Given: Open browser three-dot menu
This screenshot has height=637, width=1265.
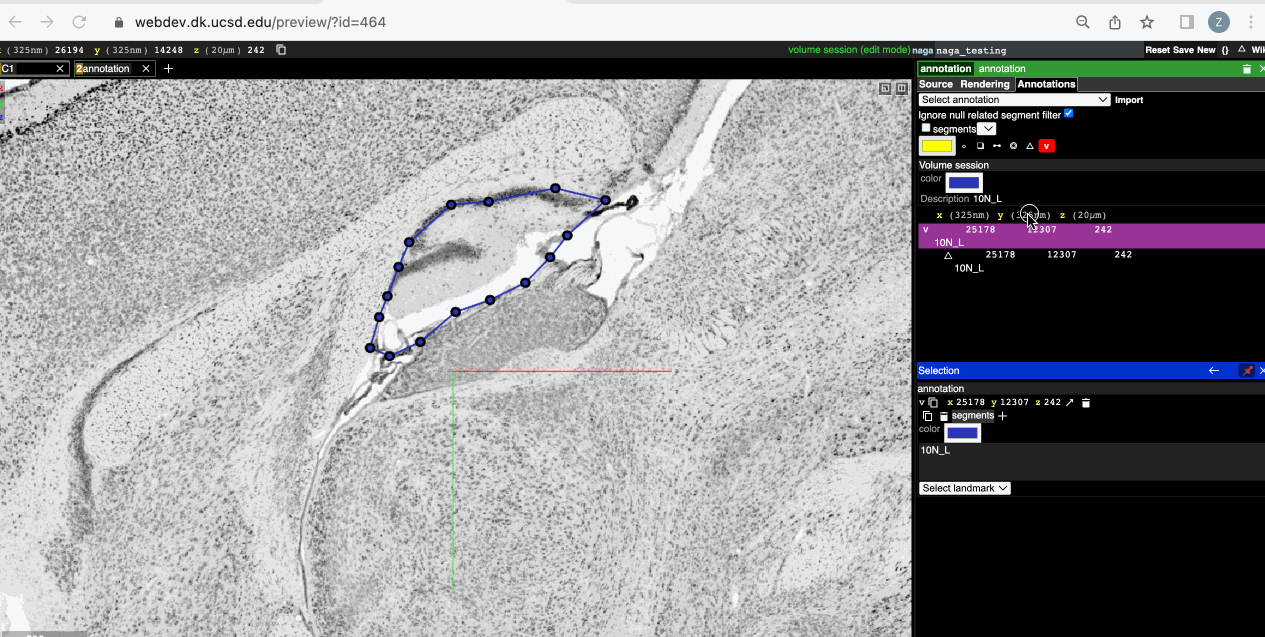Looking at the screenshot, I should (x=1250, y=22).
